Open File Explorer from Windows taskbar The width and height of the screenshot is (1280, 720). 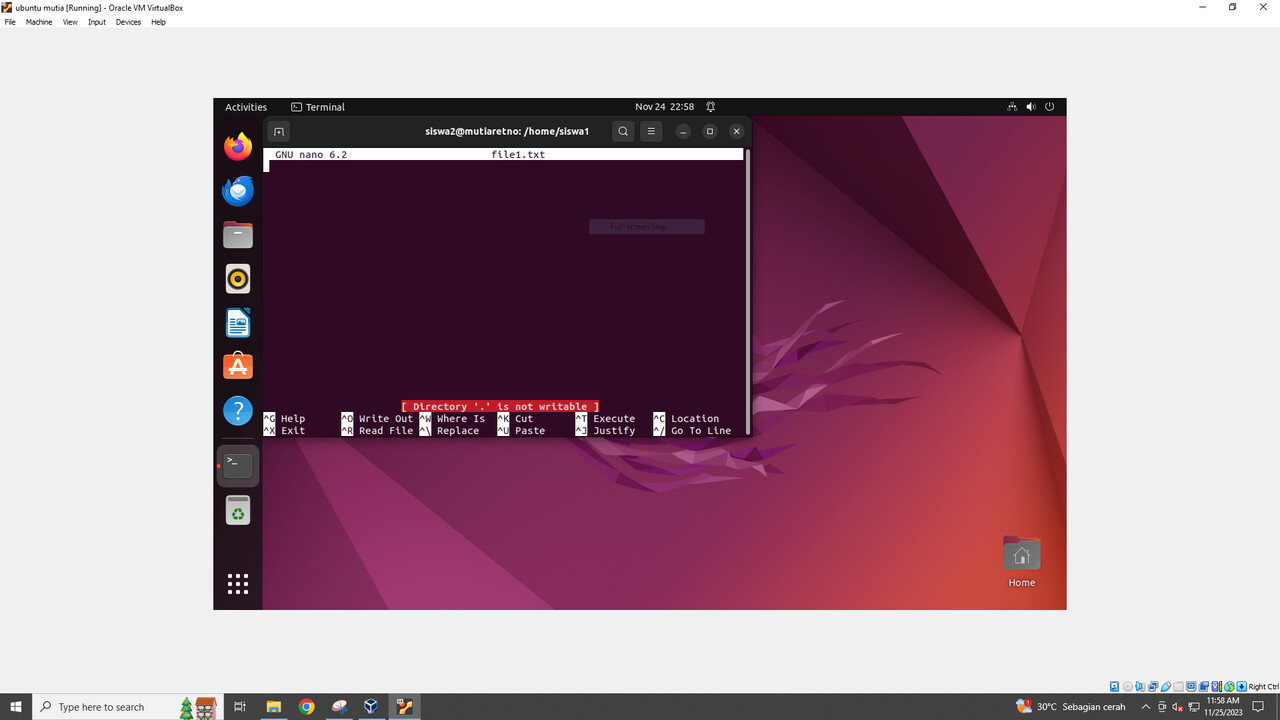pos(273,707)
